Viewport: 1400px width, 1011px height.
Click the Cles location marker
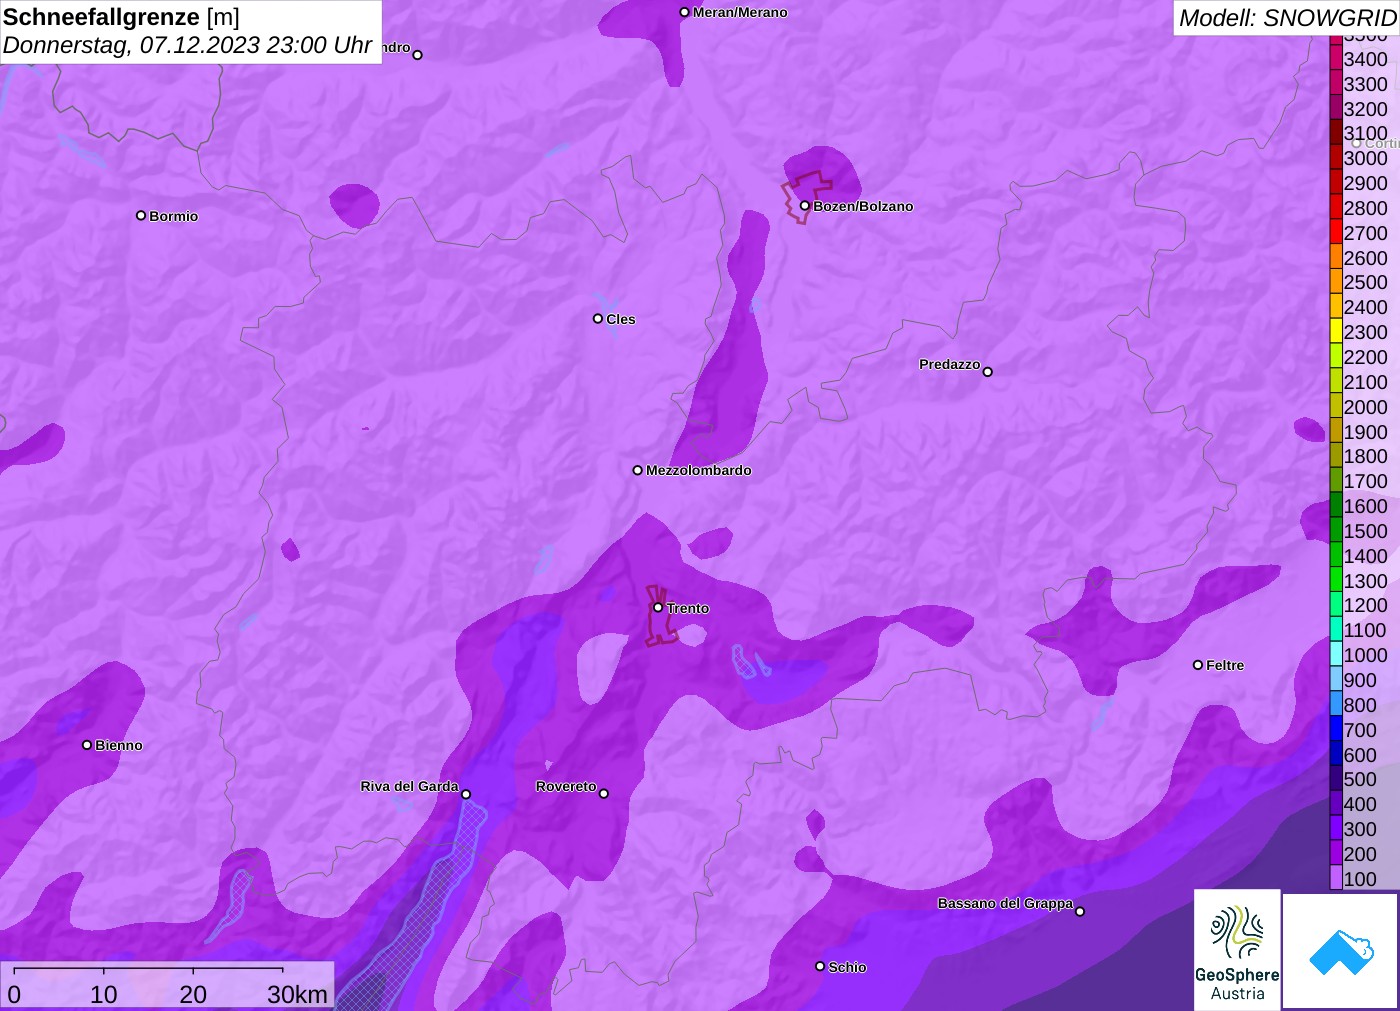[598, 319]
